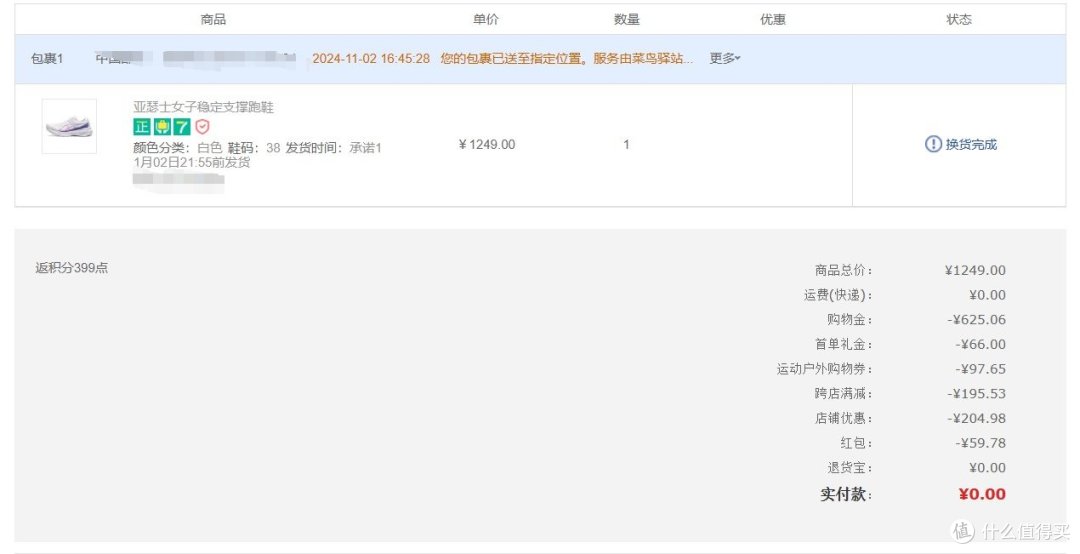Click the 返积分399点 points text
This screenshot has height=554, width=1080.
coord(72,267)
